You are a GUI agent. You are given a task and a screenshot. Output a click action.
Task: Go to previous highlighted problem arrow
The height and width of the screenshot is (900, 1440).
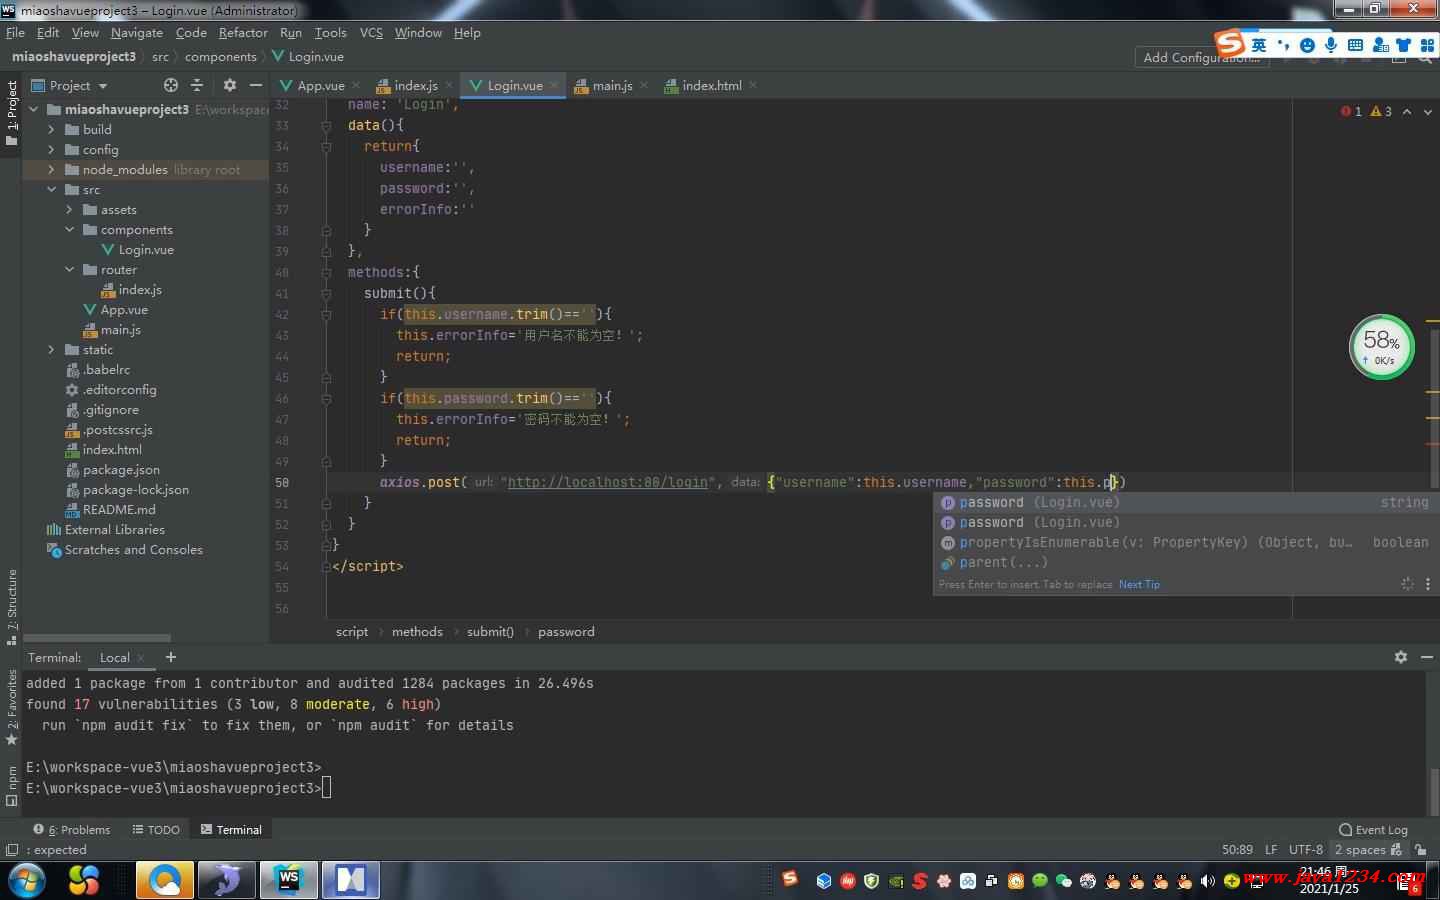pos(1407,111)
